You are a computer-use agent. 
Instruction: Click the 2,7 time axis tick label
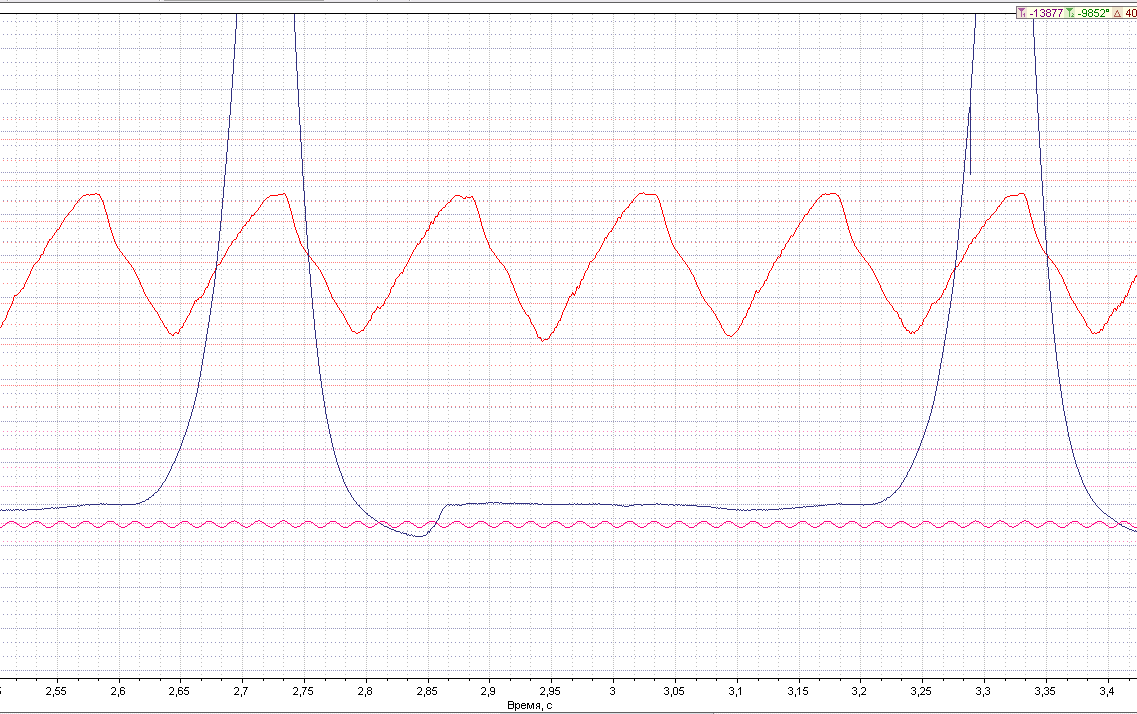(241, 691)
